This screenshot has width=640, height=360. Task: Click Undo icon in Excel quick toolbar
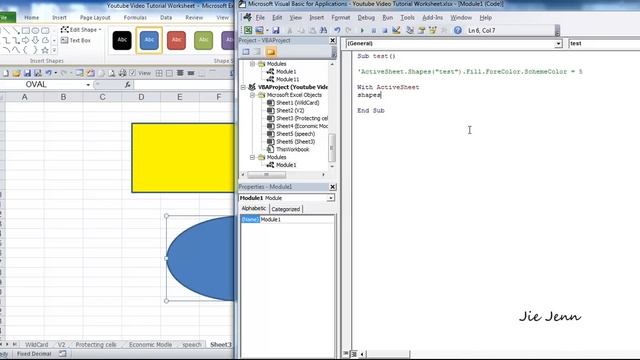(48, 73)
